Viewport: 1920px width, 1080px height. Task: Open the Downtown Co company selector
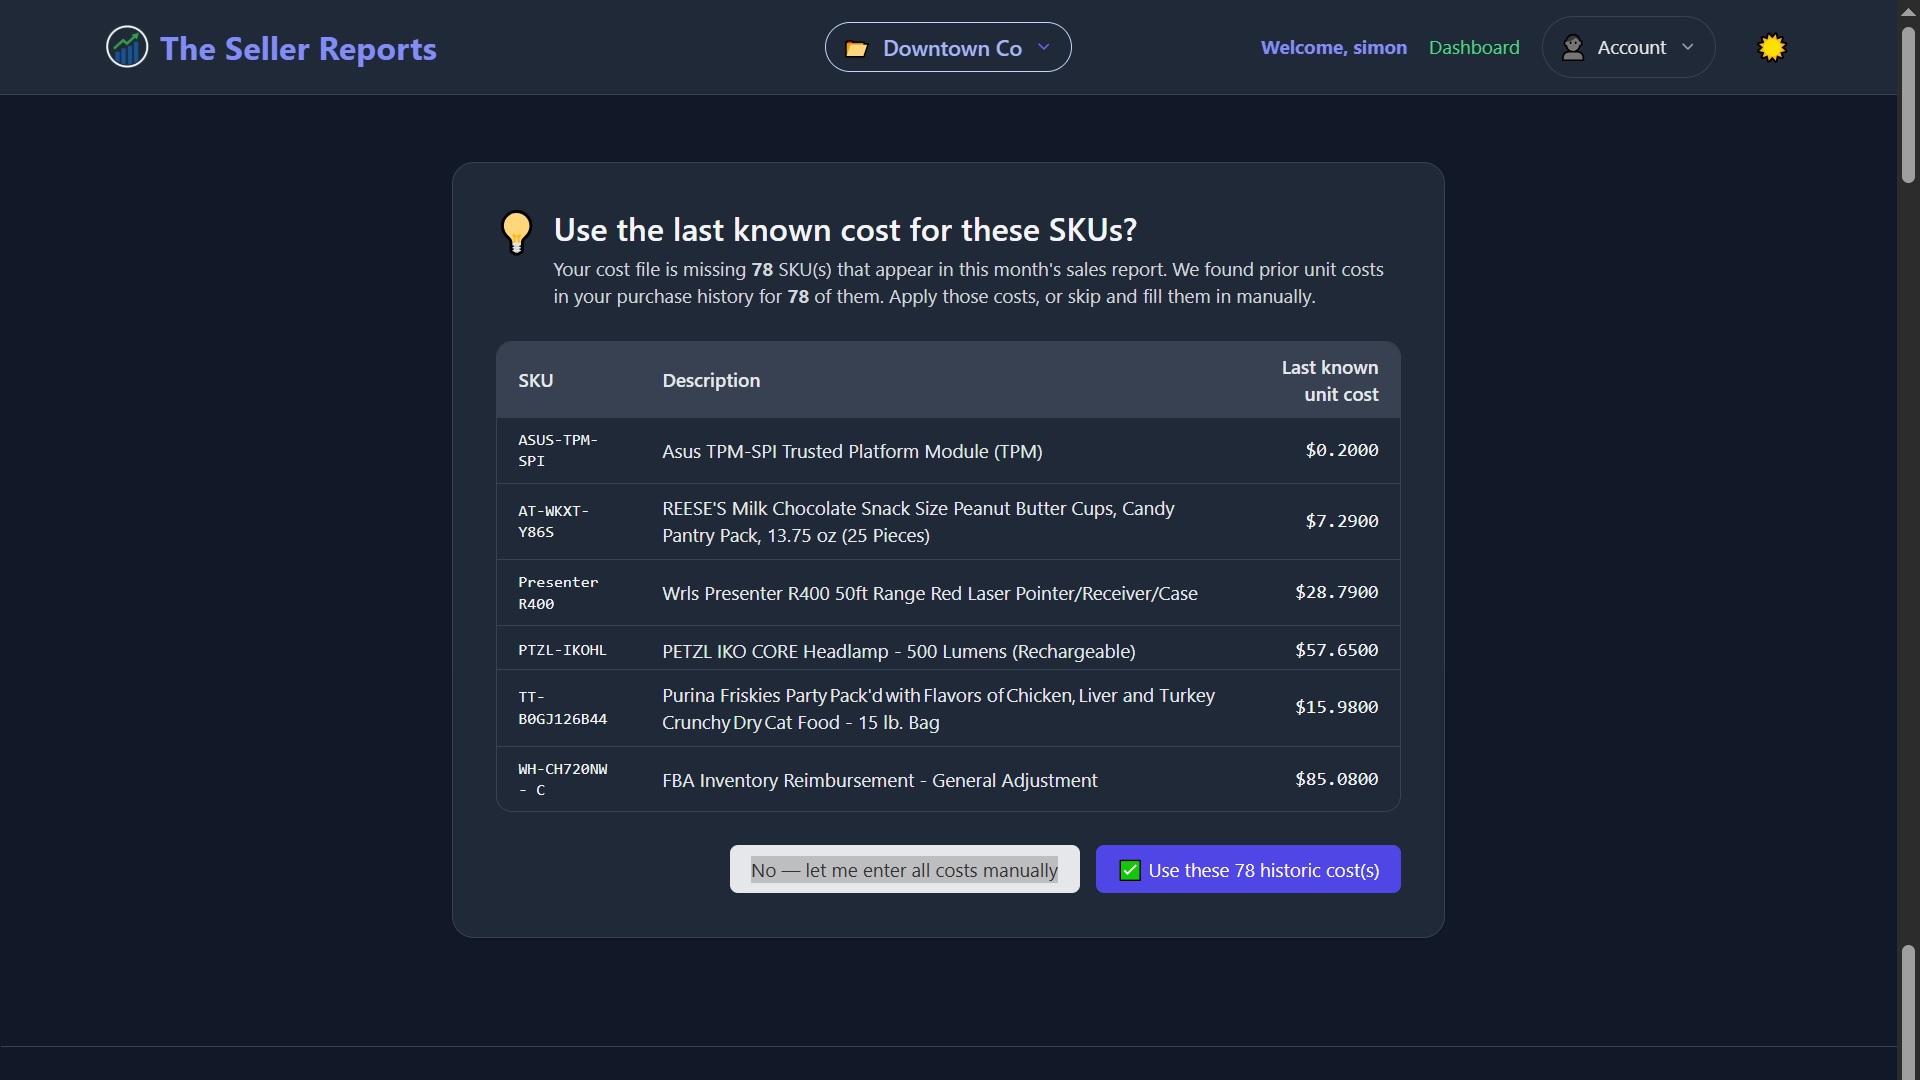[948, 47]
